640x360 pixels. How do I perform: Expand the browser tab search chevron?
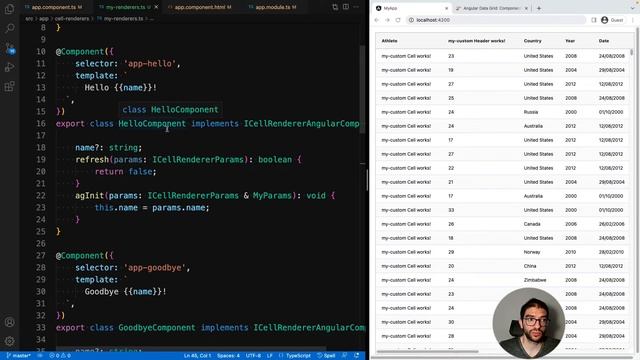(632, 8)
